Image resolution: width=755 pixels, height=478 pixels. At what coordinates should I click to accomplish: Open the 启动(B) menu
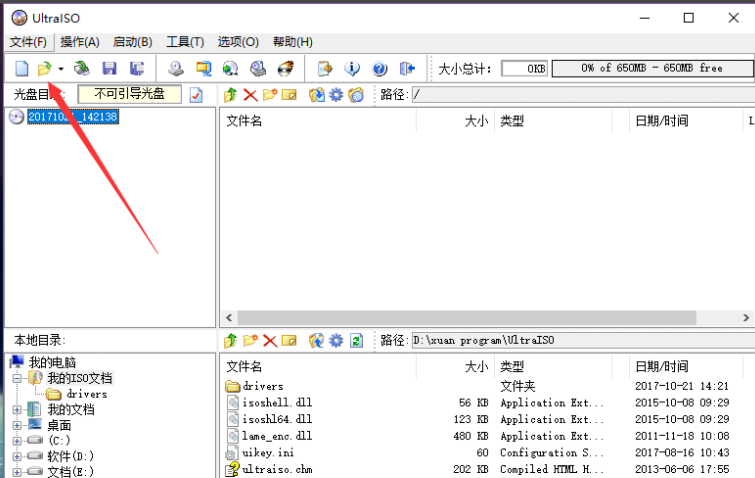tap(132, 42)
